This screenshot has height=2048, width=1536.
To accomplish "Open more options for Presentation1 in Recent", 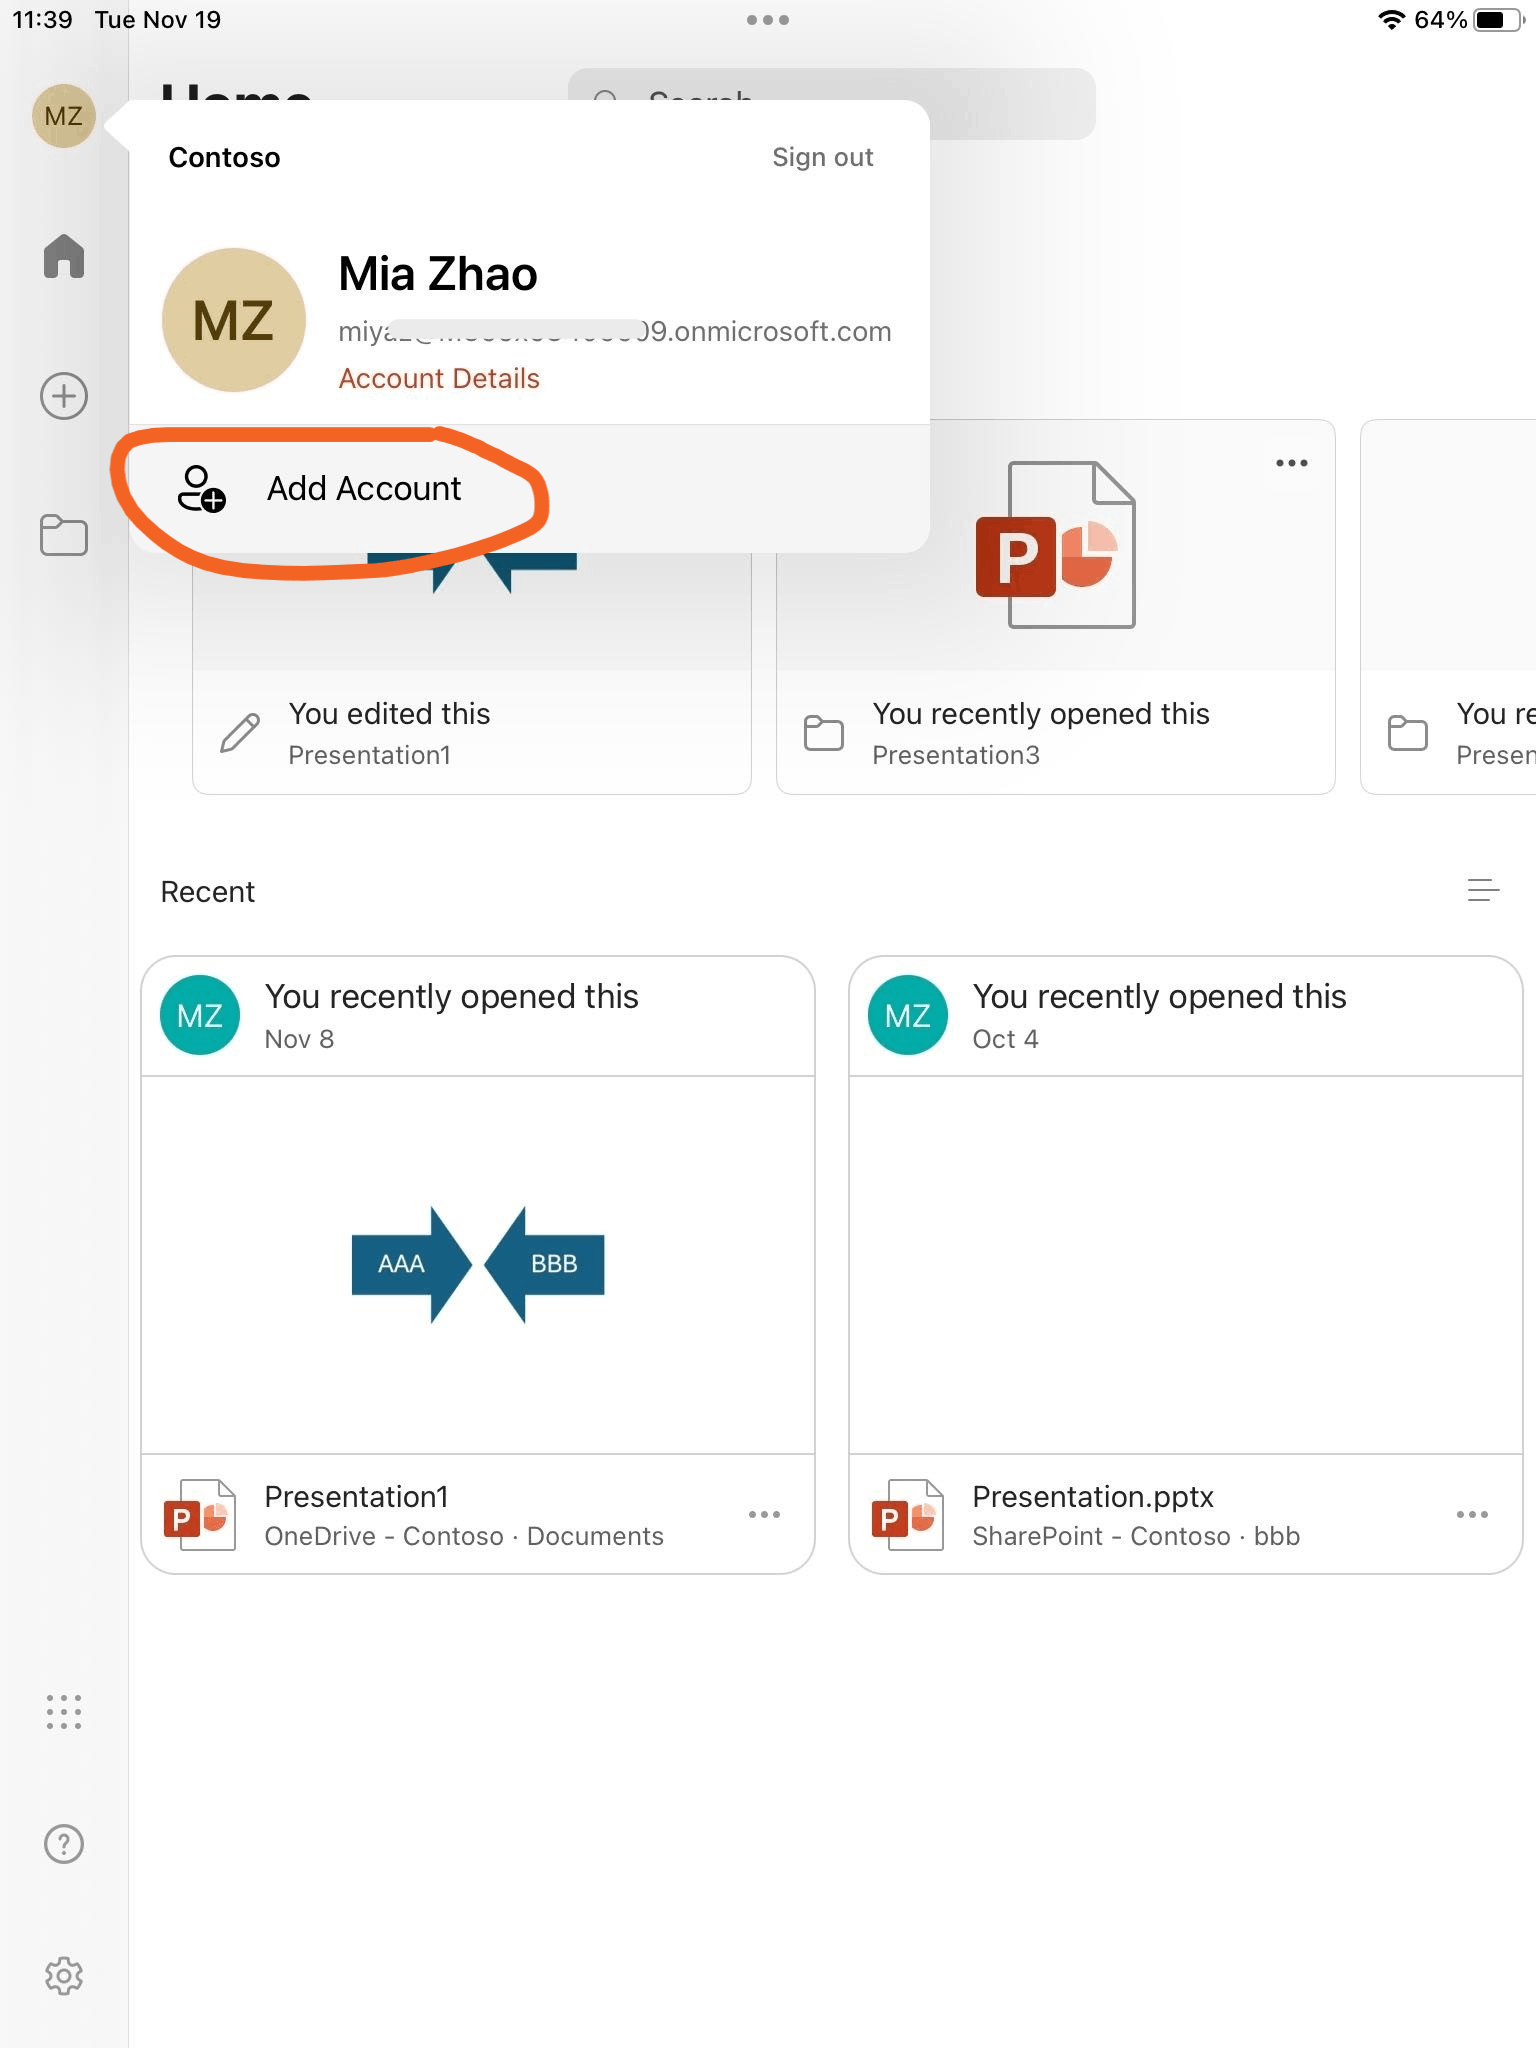I will (x=764, y=1514).
